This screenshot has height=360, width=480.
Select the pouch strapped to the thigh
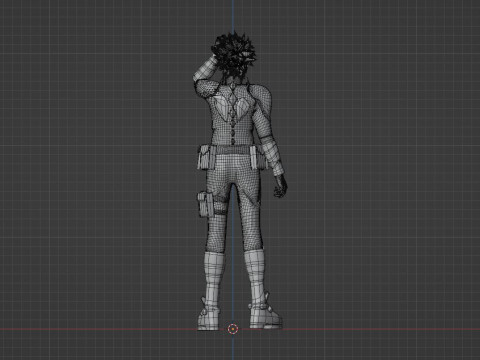(x=205, y=204)
